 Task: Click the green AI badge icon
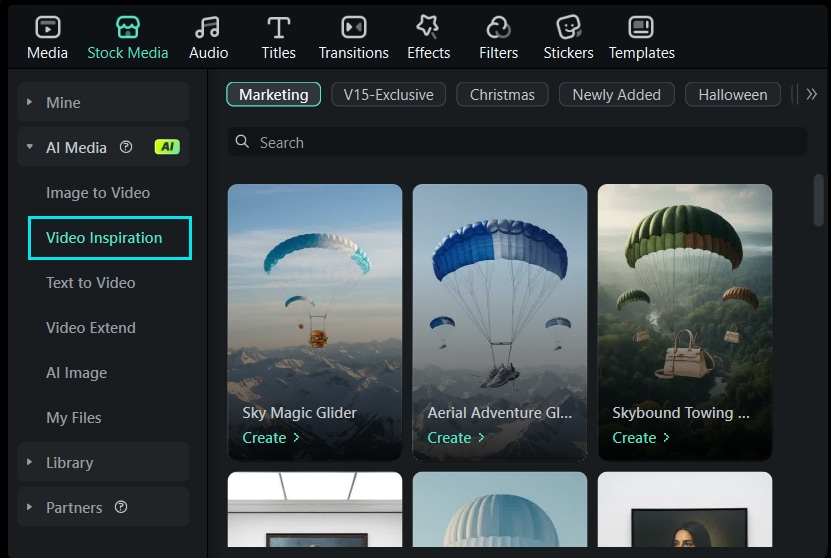(x=167, y=147)
